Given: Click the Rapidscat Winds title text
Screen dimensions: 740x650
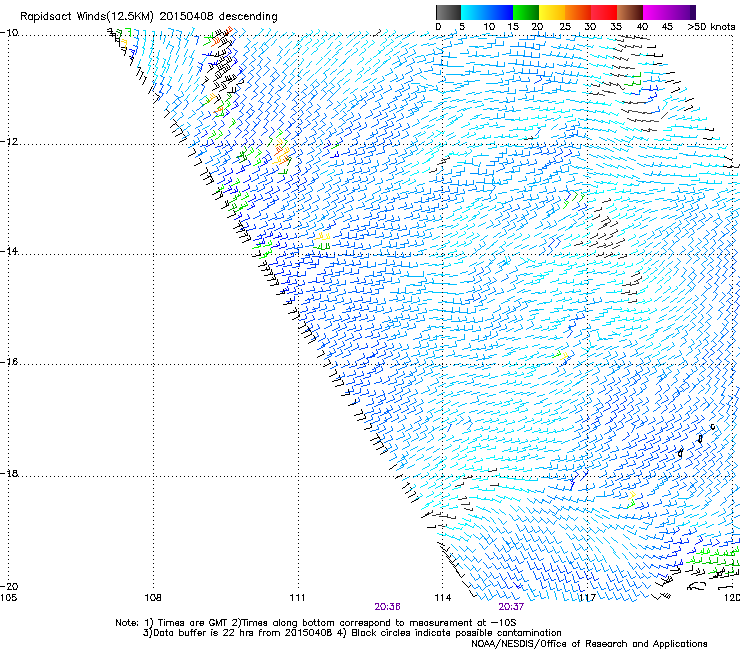Looking at the screenshot, I should point(149,17).
